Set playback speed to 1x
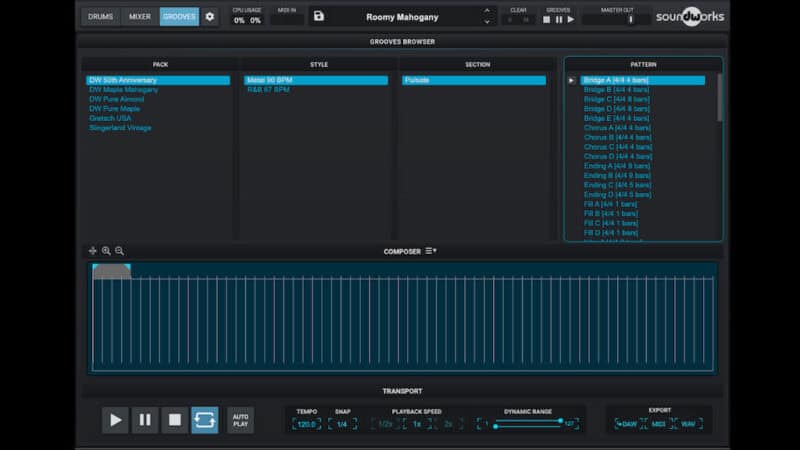 417,424
